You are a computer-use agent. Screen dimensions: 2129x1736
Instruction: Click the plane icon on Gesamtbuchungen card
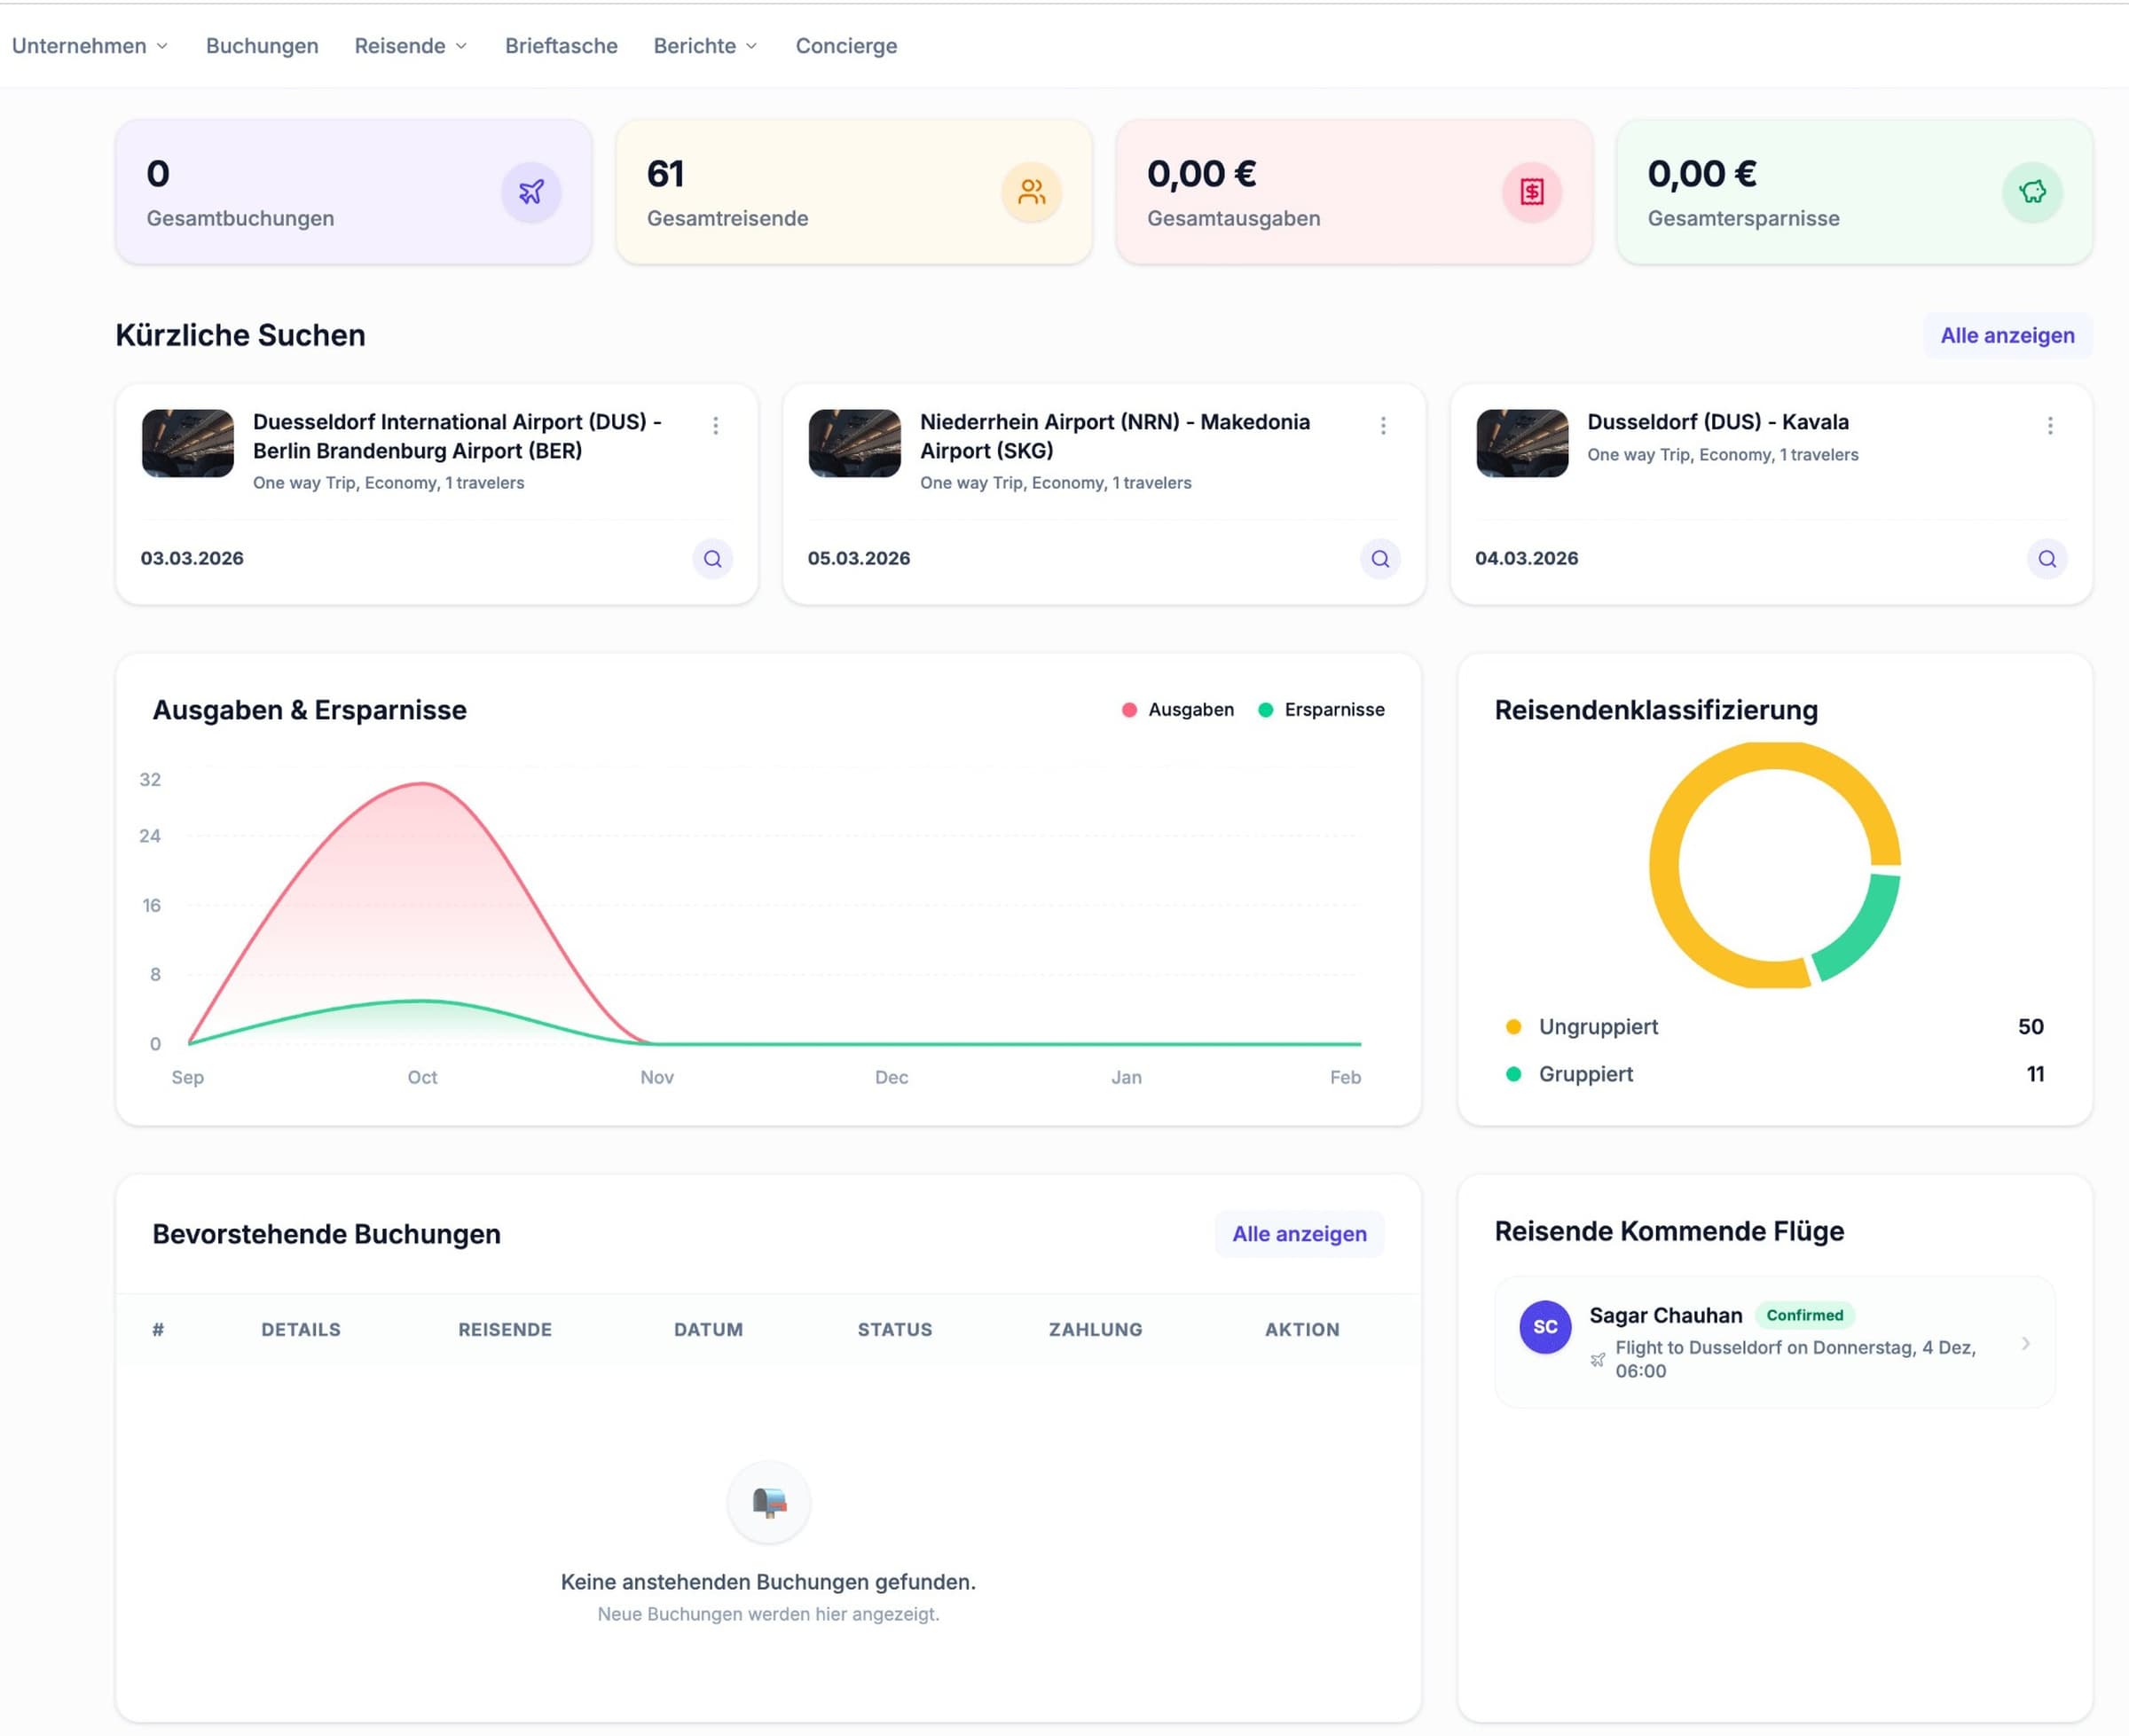pos(531,192)
